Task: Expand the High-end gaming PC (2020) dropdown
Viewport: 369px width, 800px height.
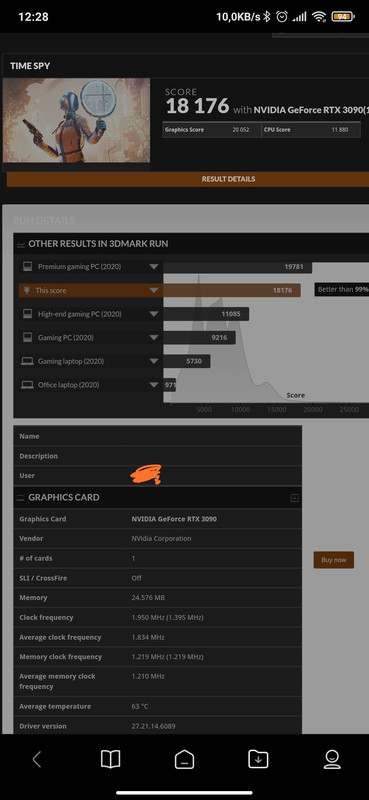Action: point(154,314)
